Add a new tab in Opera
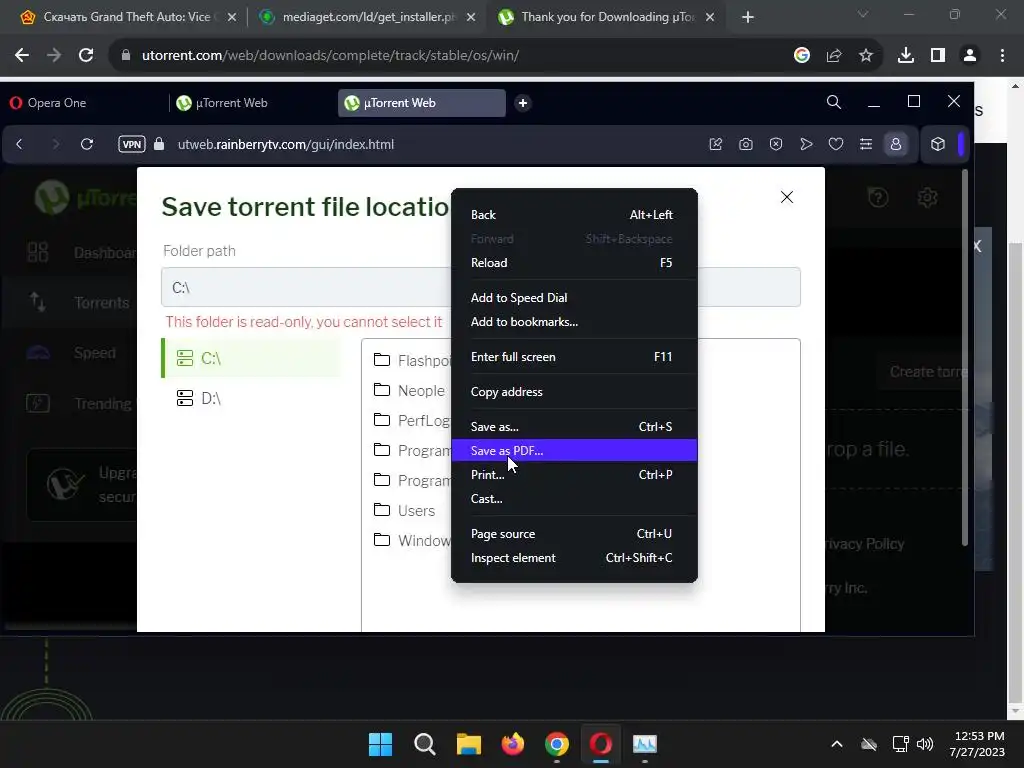Screen dimensions: 1024x768 [x=522, y=103]
